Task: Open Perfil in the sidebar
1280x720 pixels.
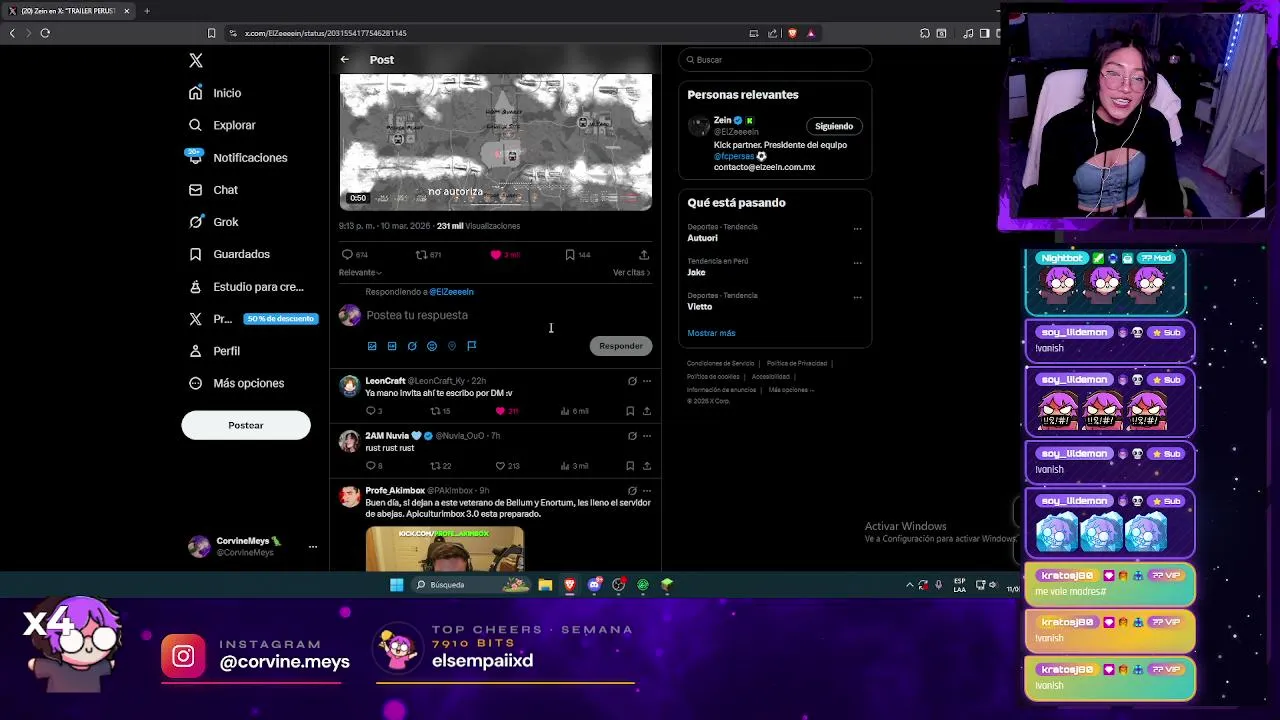Action: point(214,351)
